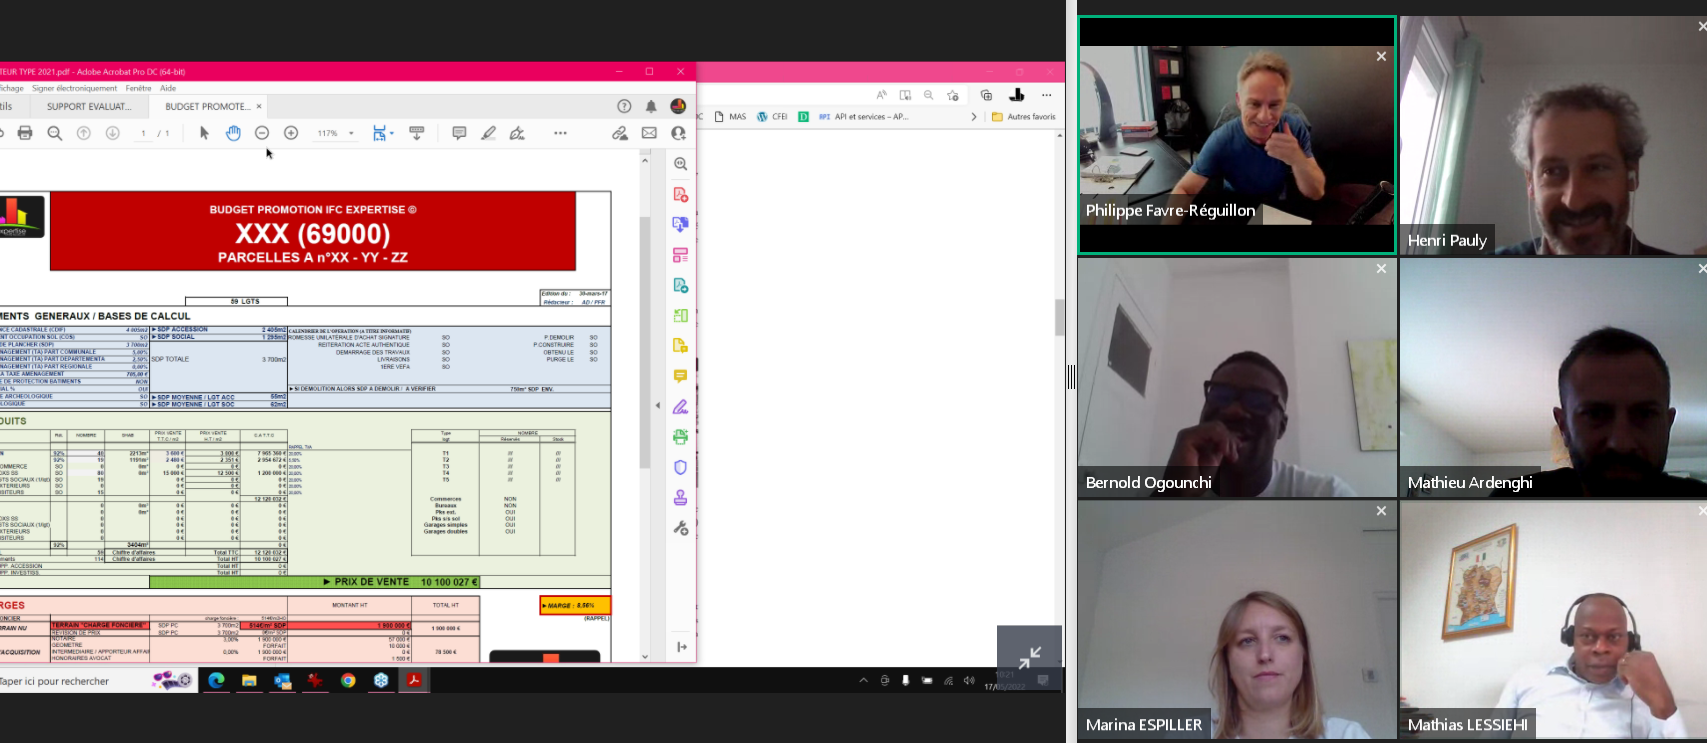Open File Explorer from taskbar
1707x743 pixels.
tap(249, 680)
